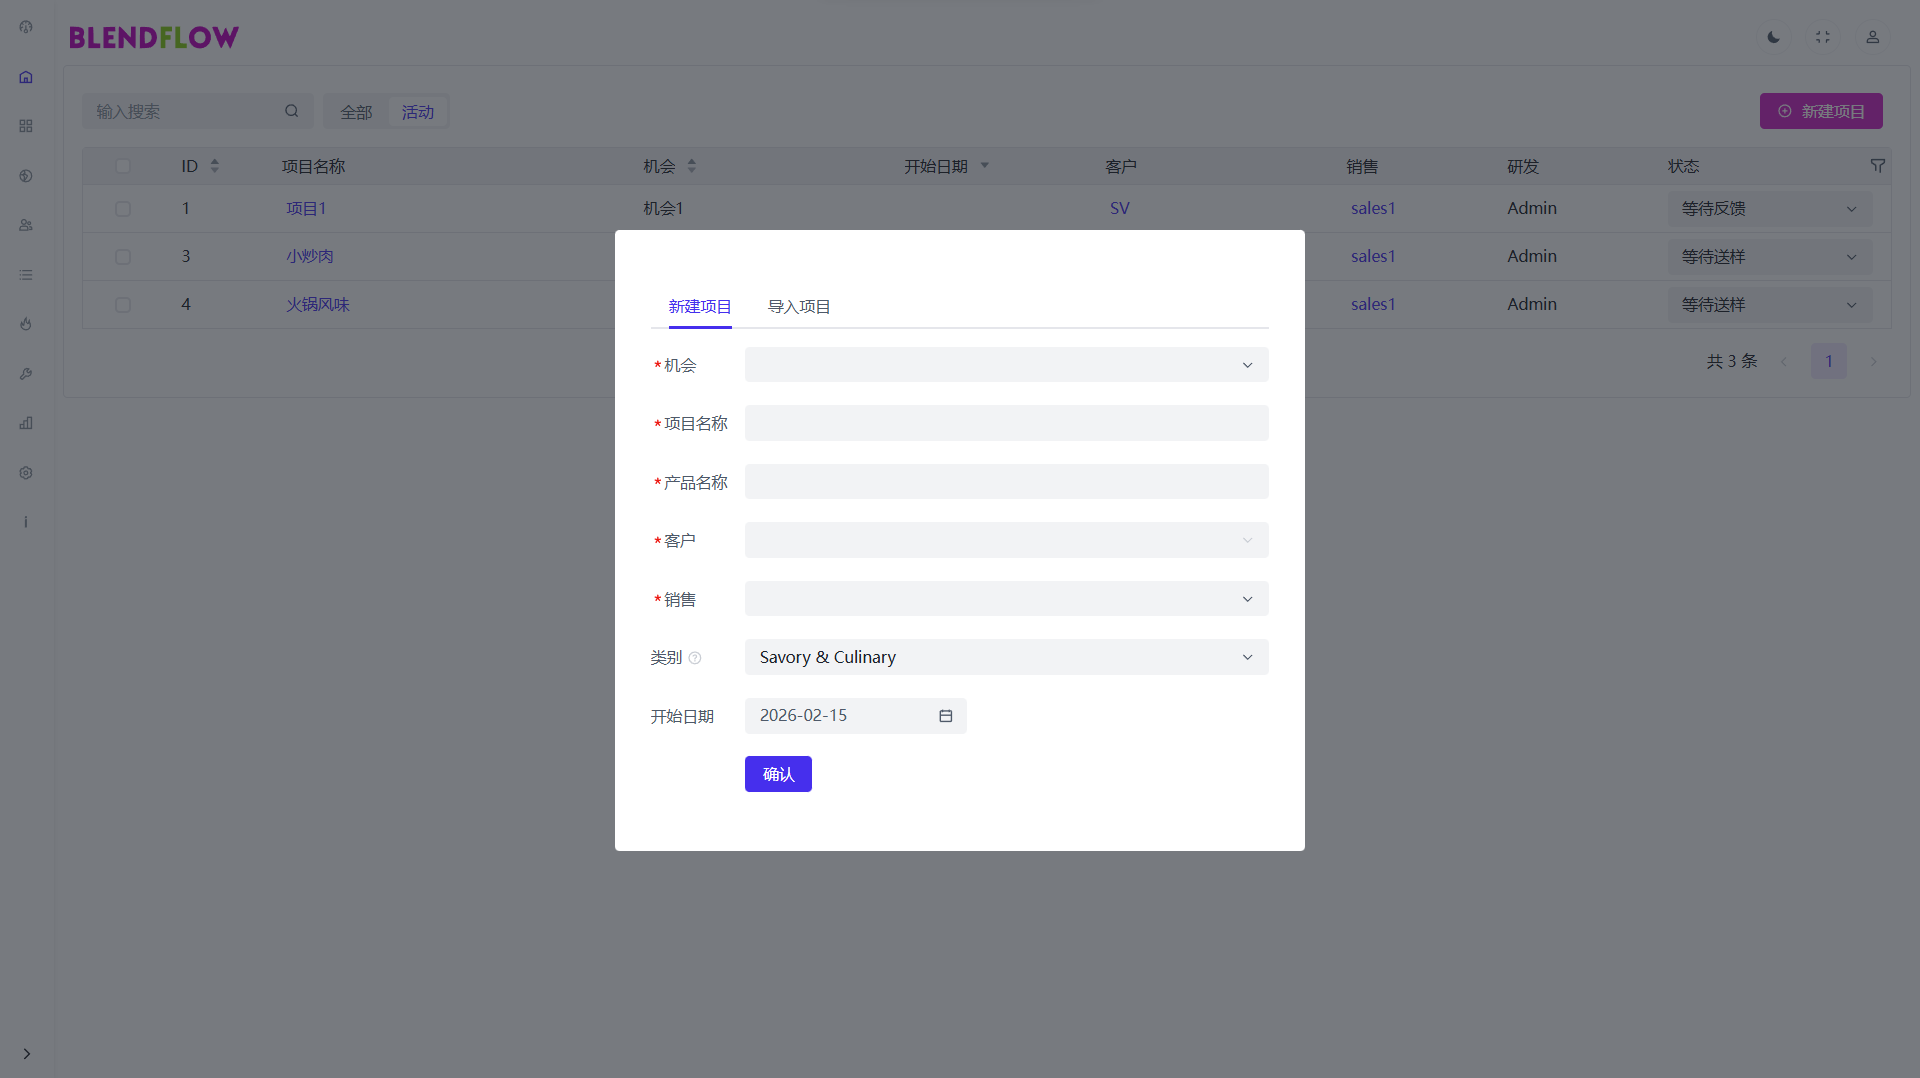Click the flame icon in sidebar
The image size is (1920, 1078).
(26, 324)
